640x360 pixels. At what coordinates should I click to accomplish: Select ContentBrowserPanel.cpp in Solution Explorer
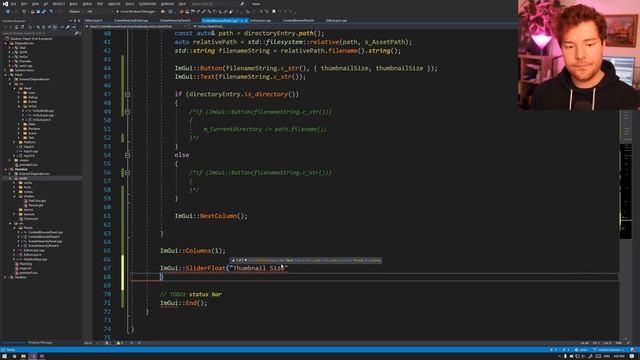tap(45, 232)
